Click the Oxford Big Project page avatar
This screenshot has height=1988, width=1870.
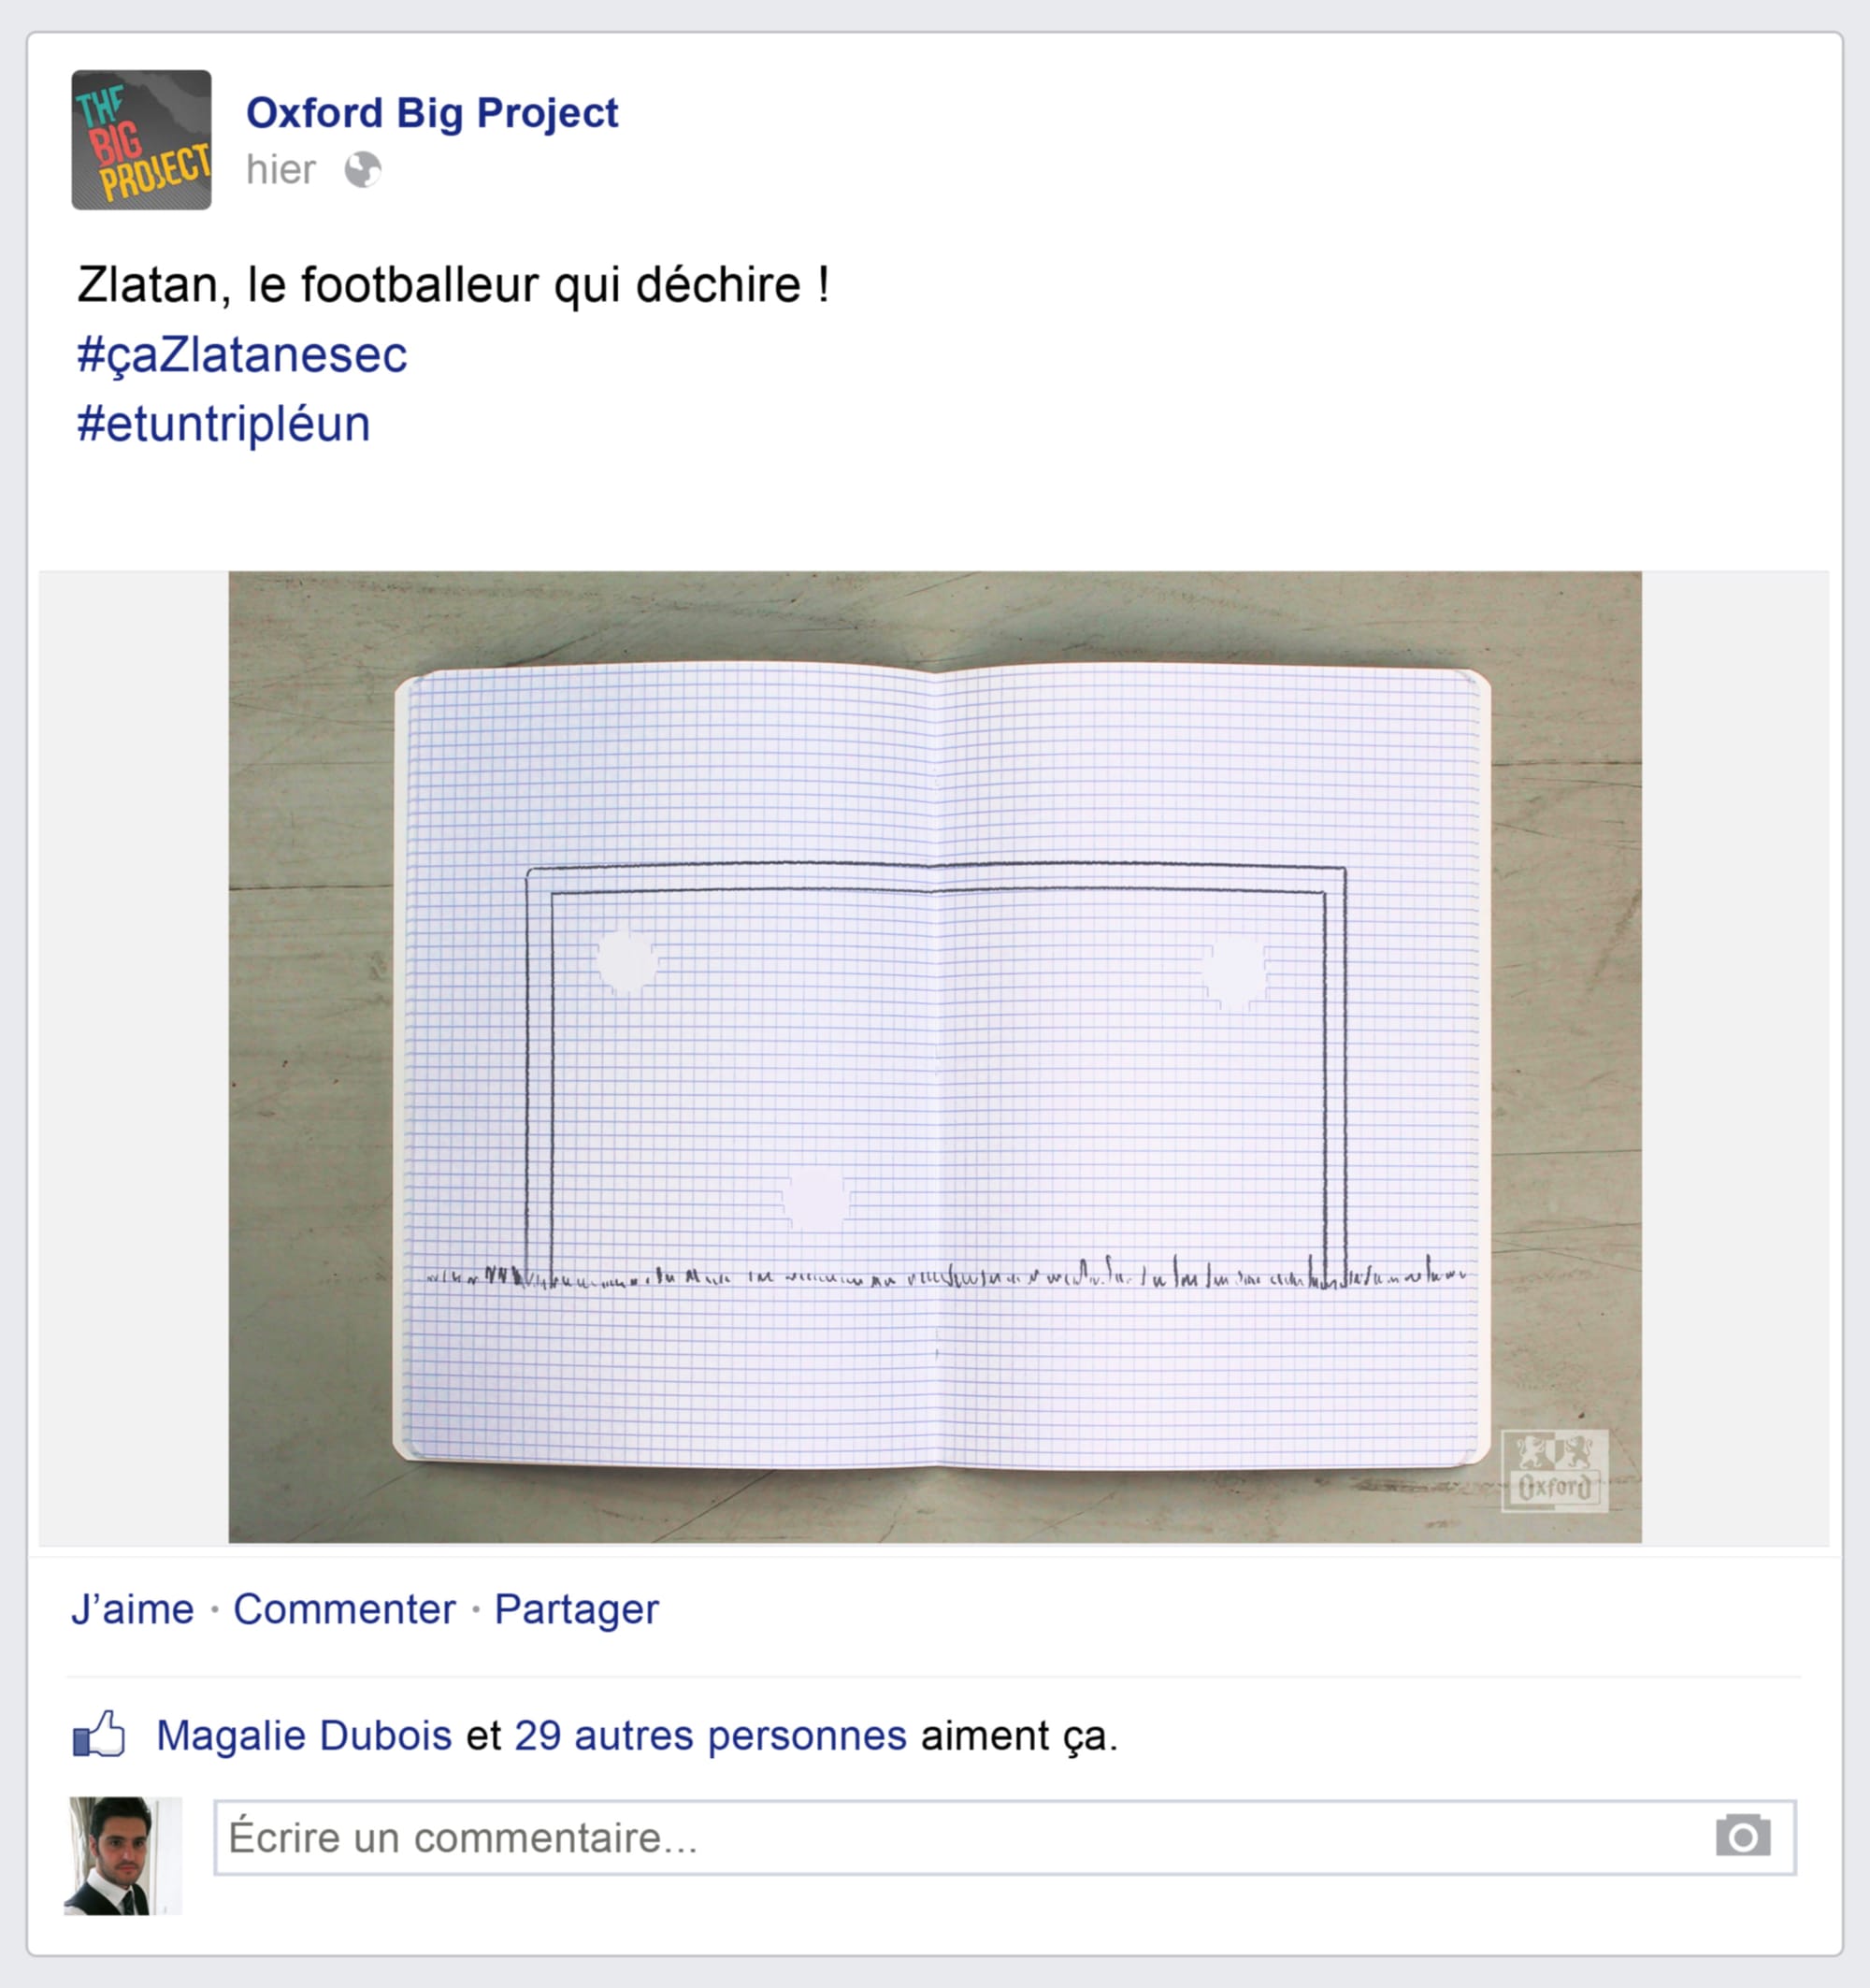pos(141,140)
